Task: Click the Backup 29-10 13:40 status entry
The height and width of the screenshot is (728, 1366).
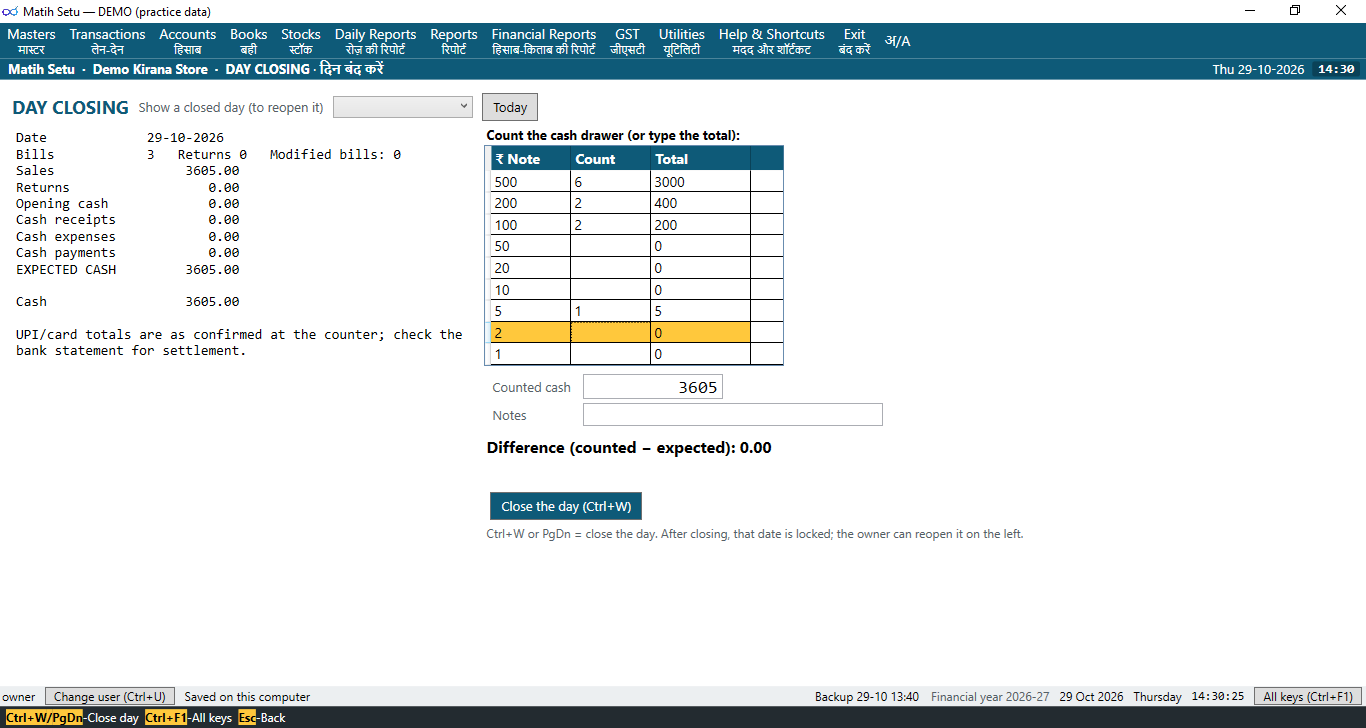Action: click(867, 696)
